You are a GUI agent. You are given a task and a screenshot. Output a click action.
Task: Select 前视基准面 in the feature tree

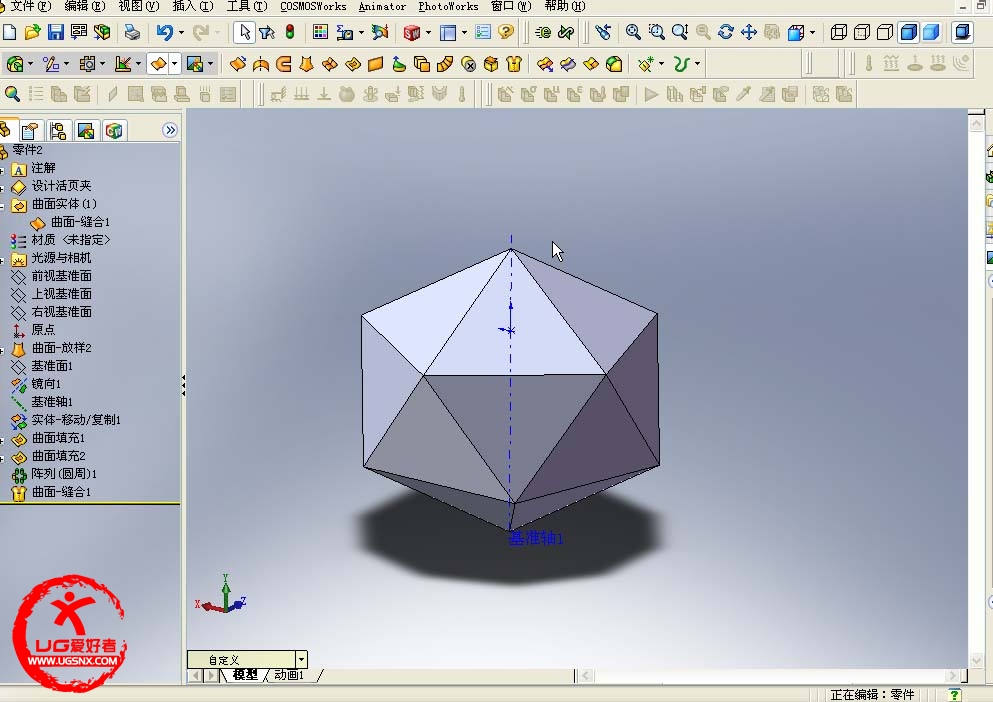pyautogui.click(x=61, y=276)
